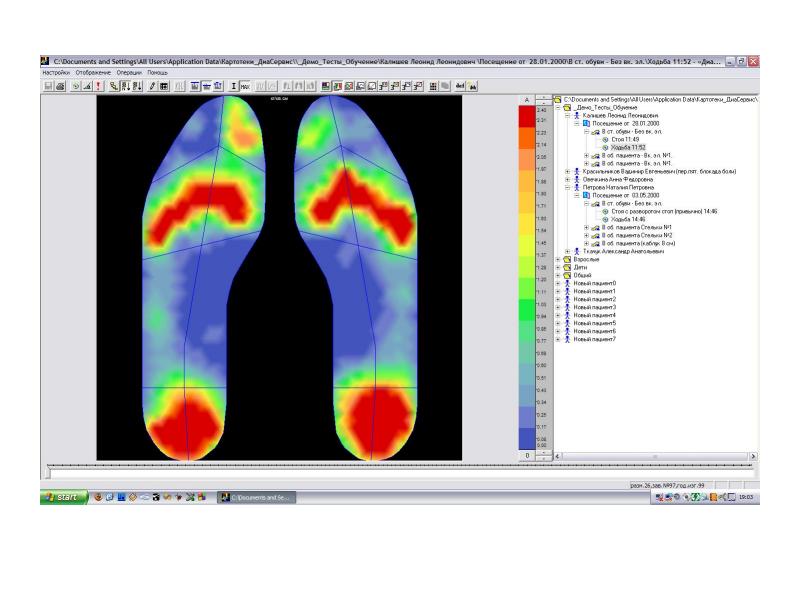Click the Firefox icon in quick launch
The width and height of the screenshot is (800, 600).
click(x=98, y=497)
